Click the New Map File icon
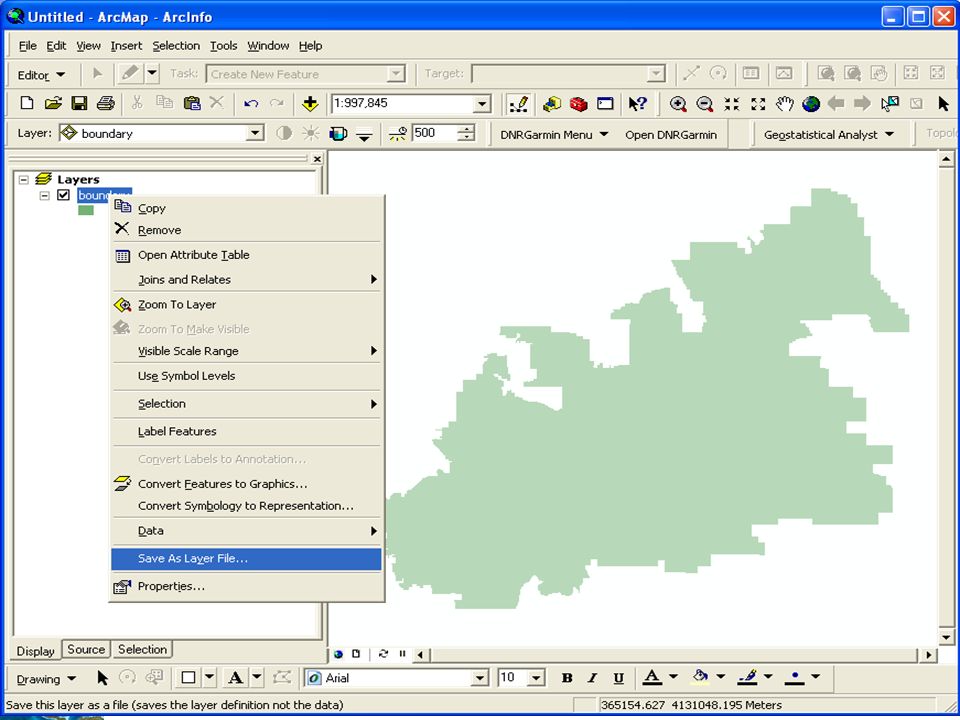 (x=26, y=103)
